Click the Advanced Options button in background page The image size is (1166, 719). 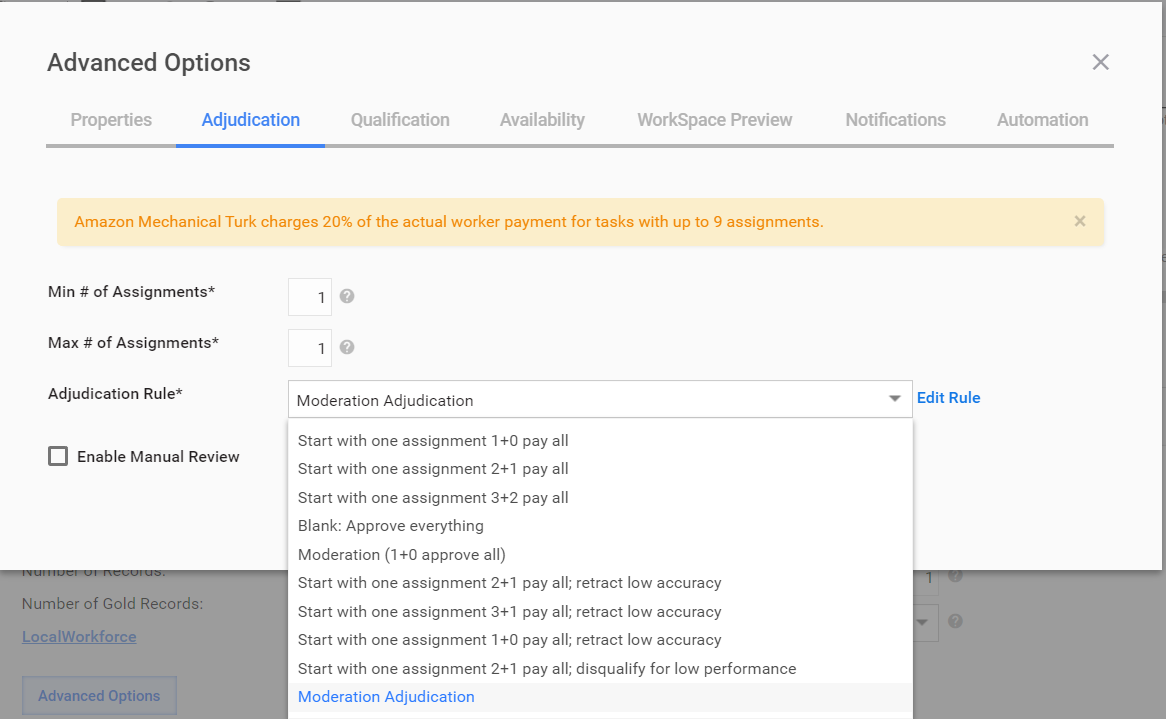tap(99, 696)
